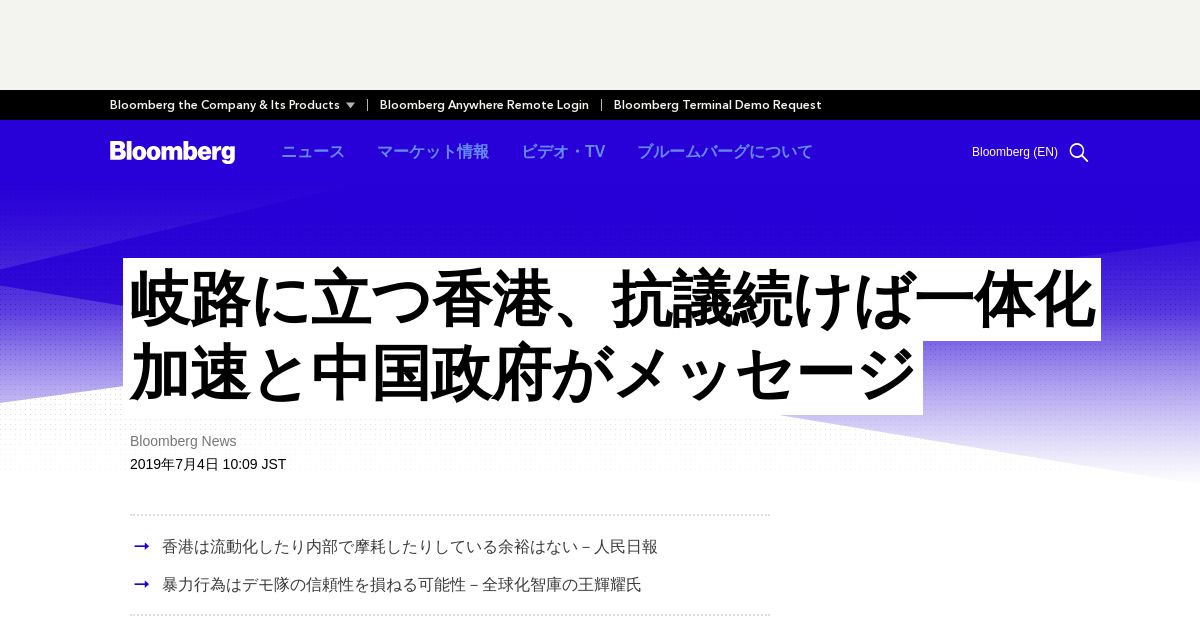Select the マーケット情報 menu item

pyautogui.click(x=433, y=152)
